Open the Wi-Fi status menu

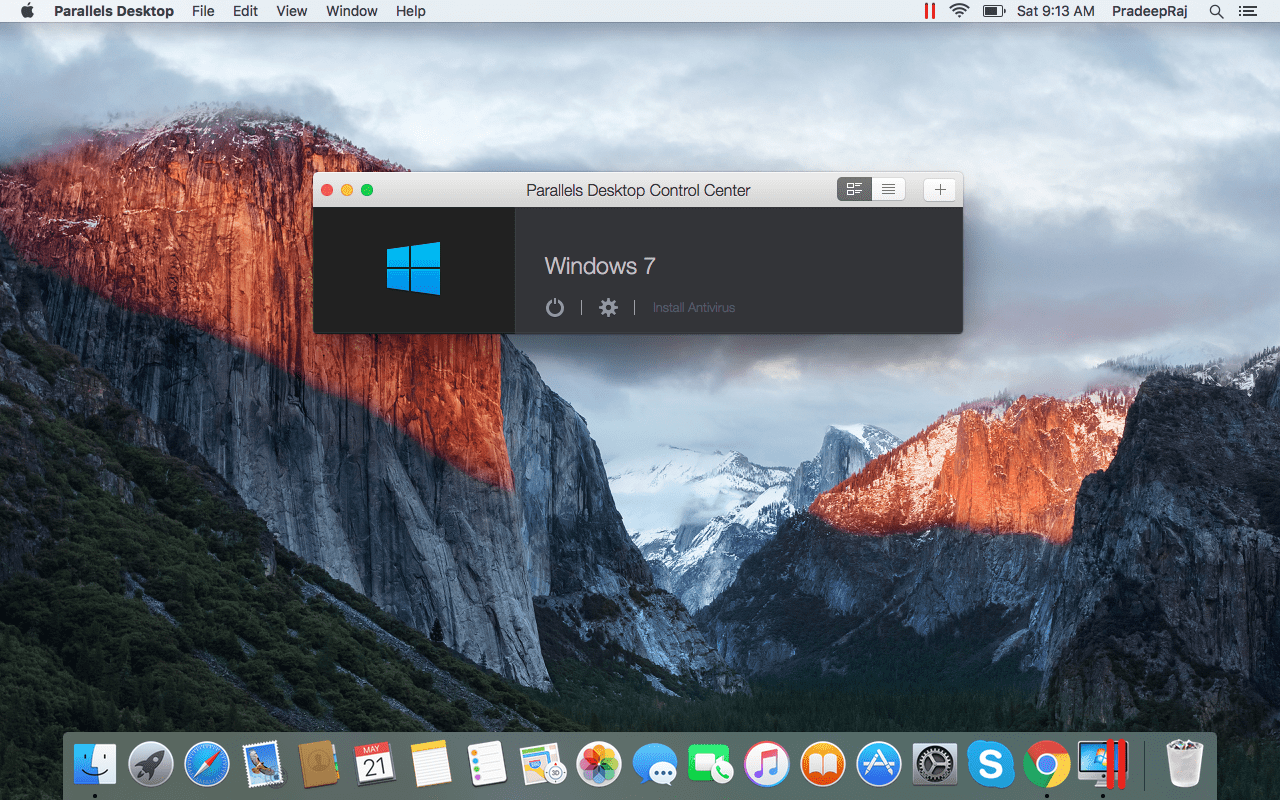[x=960, y=11]
